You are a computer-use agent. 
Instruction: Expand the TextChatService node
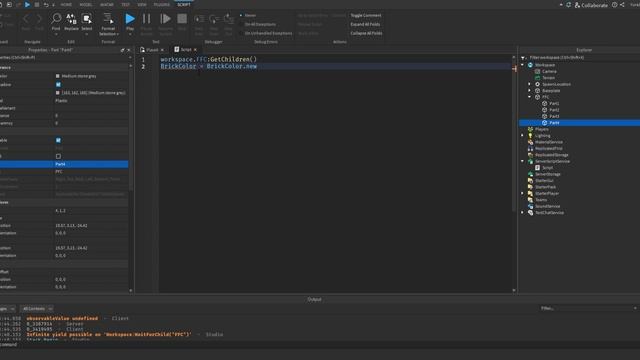click(x=522, y=213)
